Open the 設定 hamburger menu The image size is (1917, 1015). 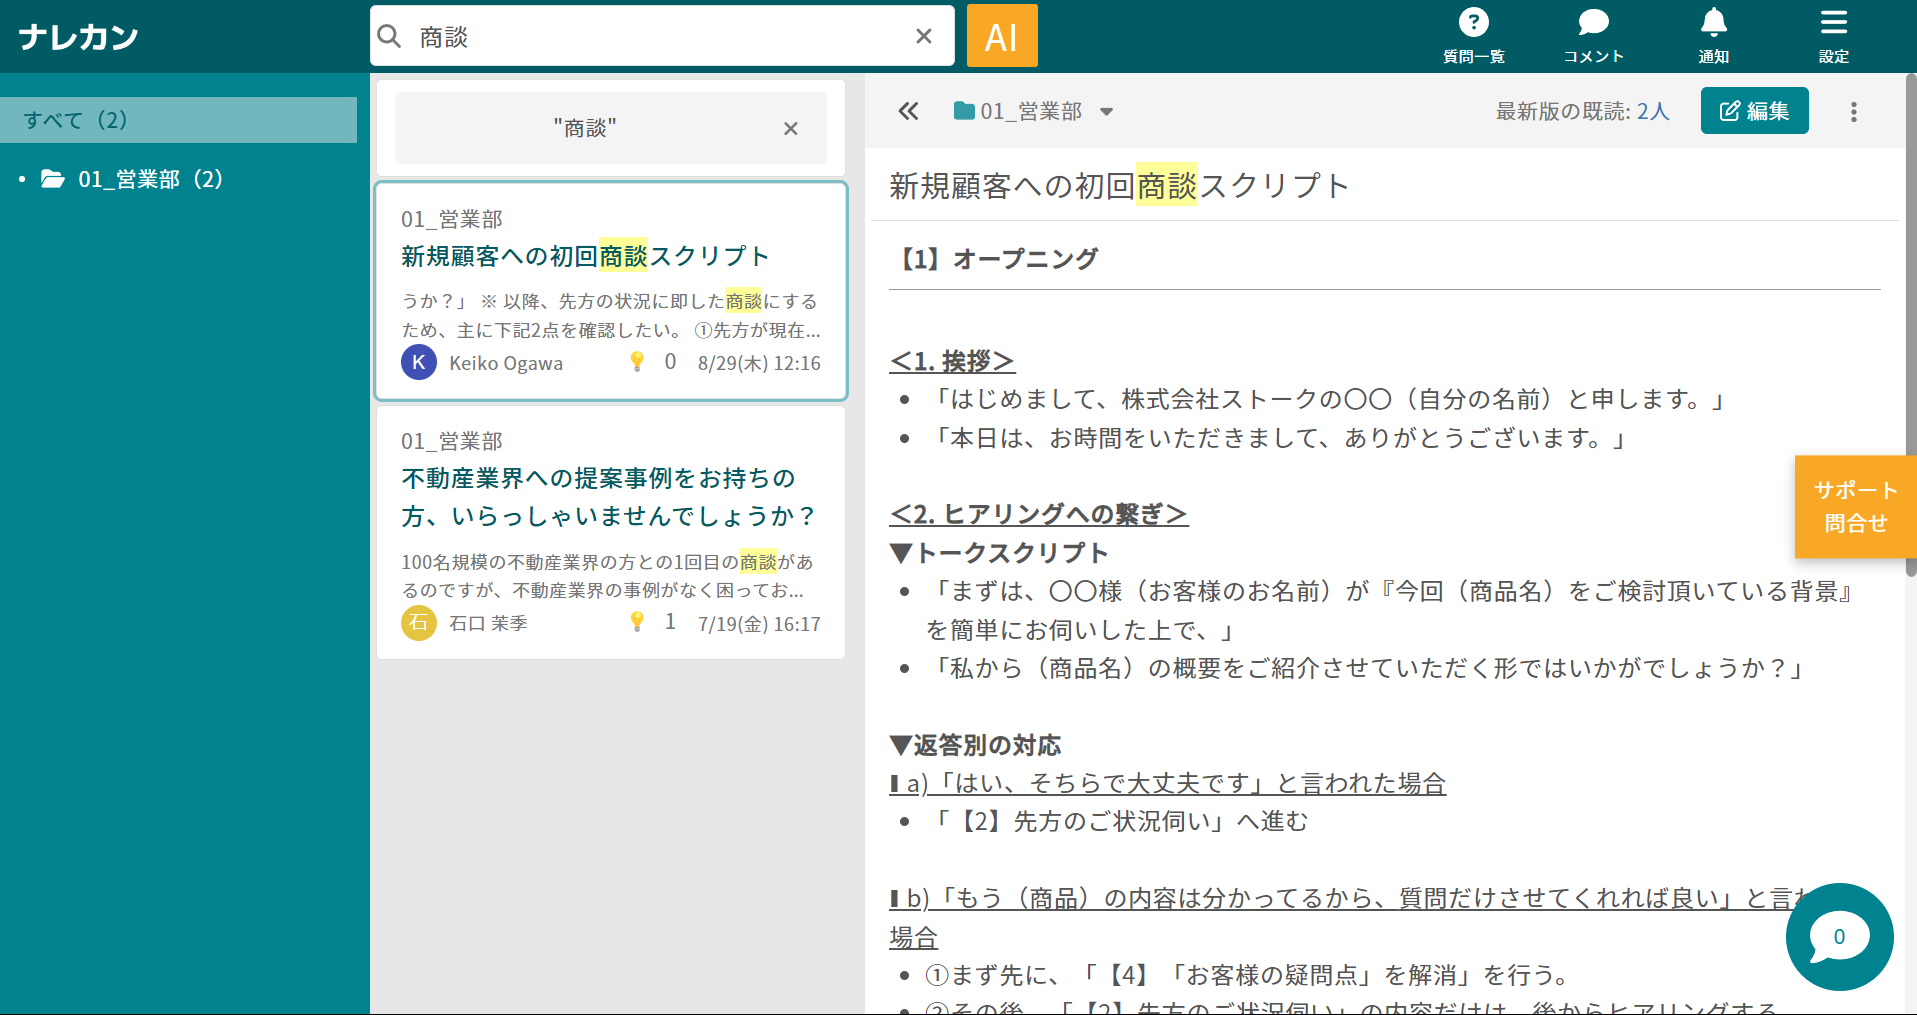click(x=1833, y=36)
